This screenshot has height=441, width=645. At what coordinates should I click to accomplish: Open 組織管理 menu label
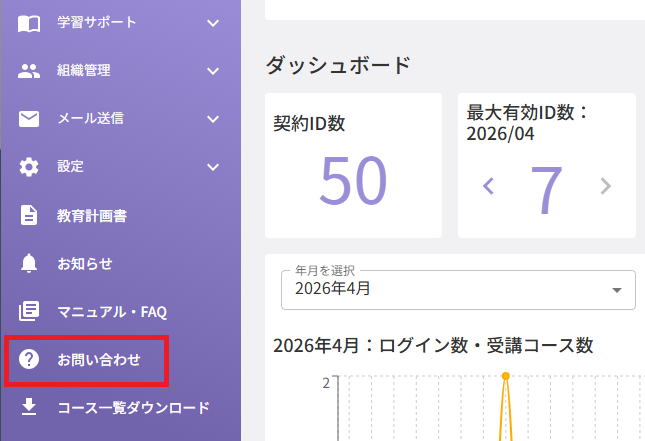click(x=84, y=70)
